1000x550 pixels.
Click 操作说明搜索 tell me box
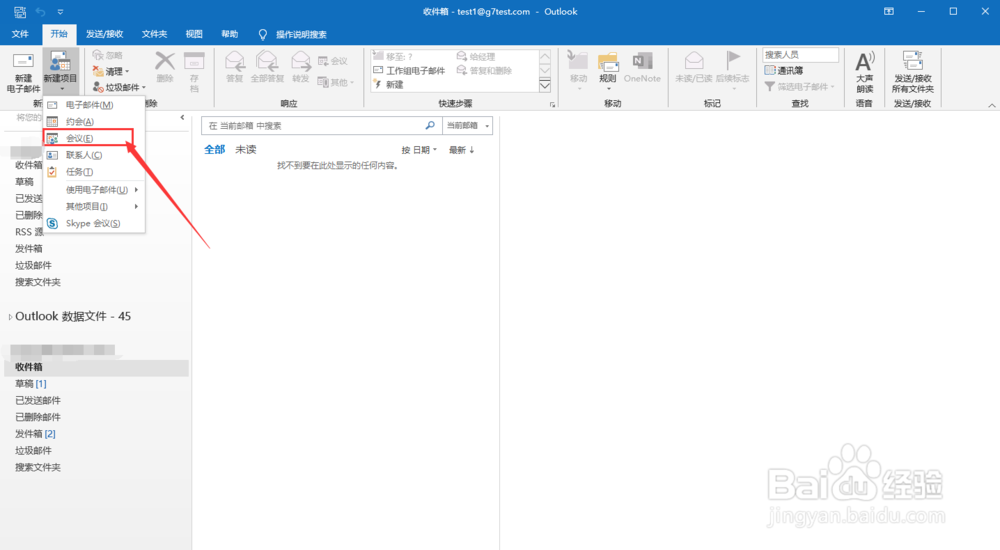click(301, 34)
